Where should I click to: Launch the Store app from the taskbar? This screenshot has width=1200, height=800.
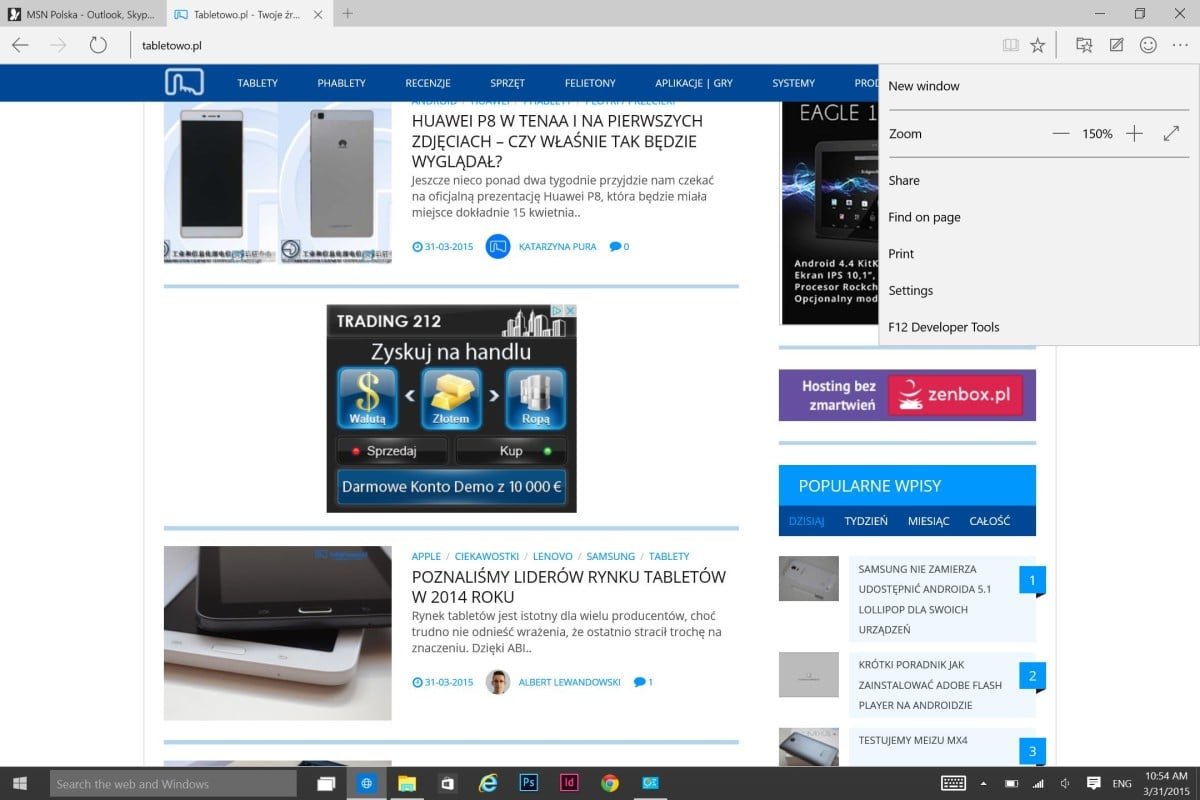click(448, 783)
